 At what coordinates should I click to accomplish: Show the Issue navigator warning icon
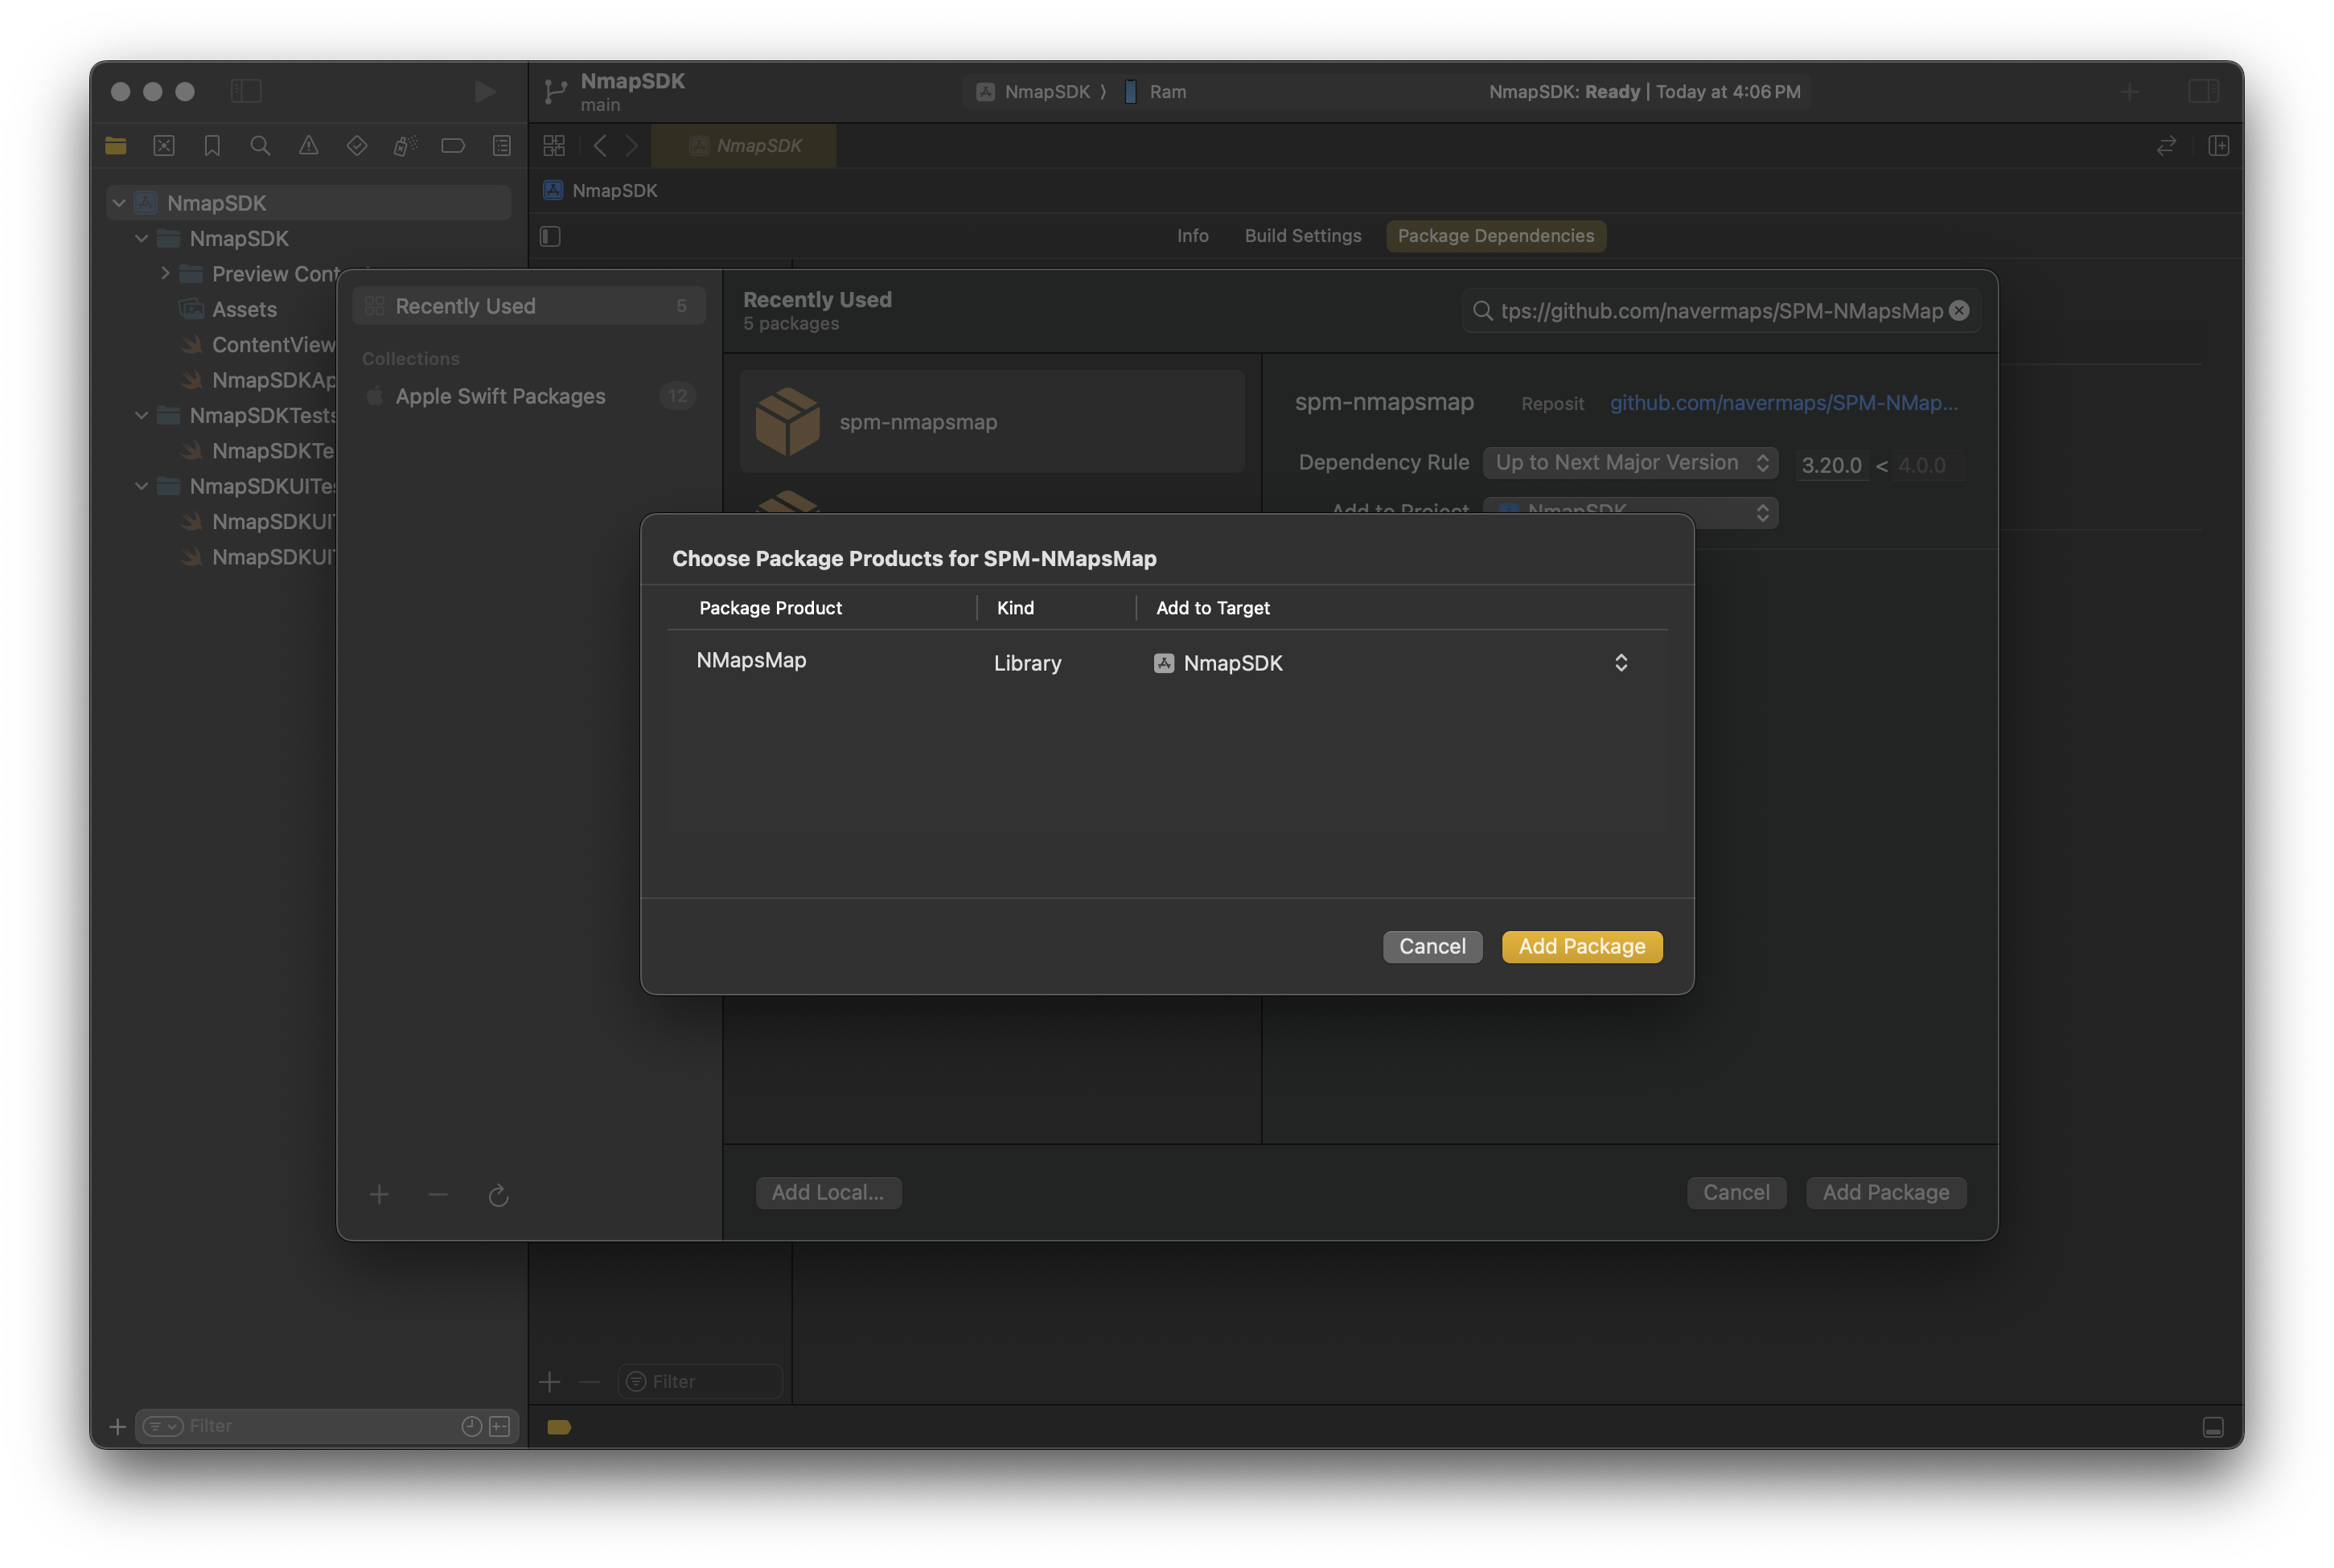308,146
